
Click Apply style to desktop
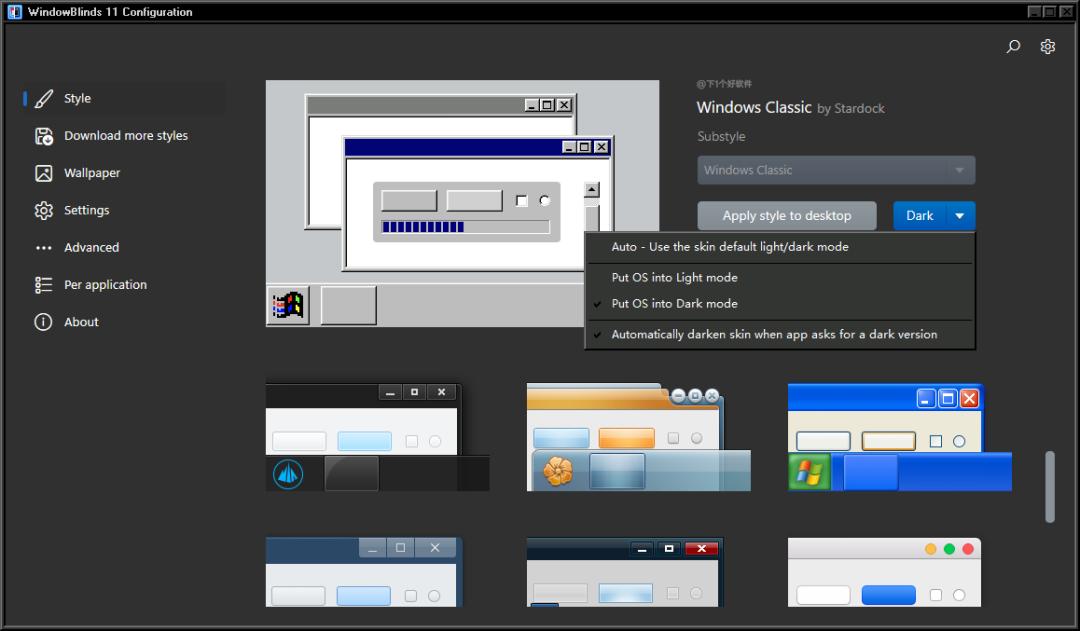click(x=786, y=215)
